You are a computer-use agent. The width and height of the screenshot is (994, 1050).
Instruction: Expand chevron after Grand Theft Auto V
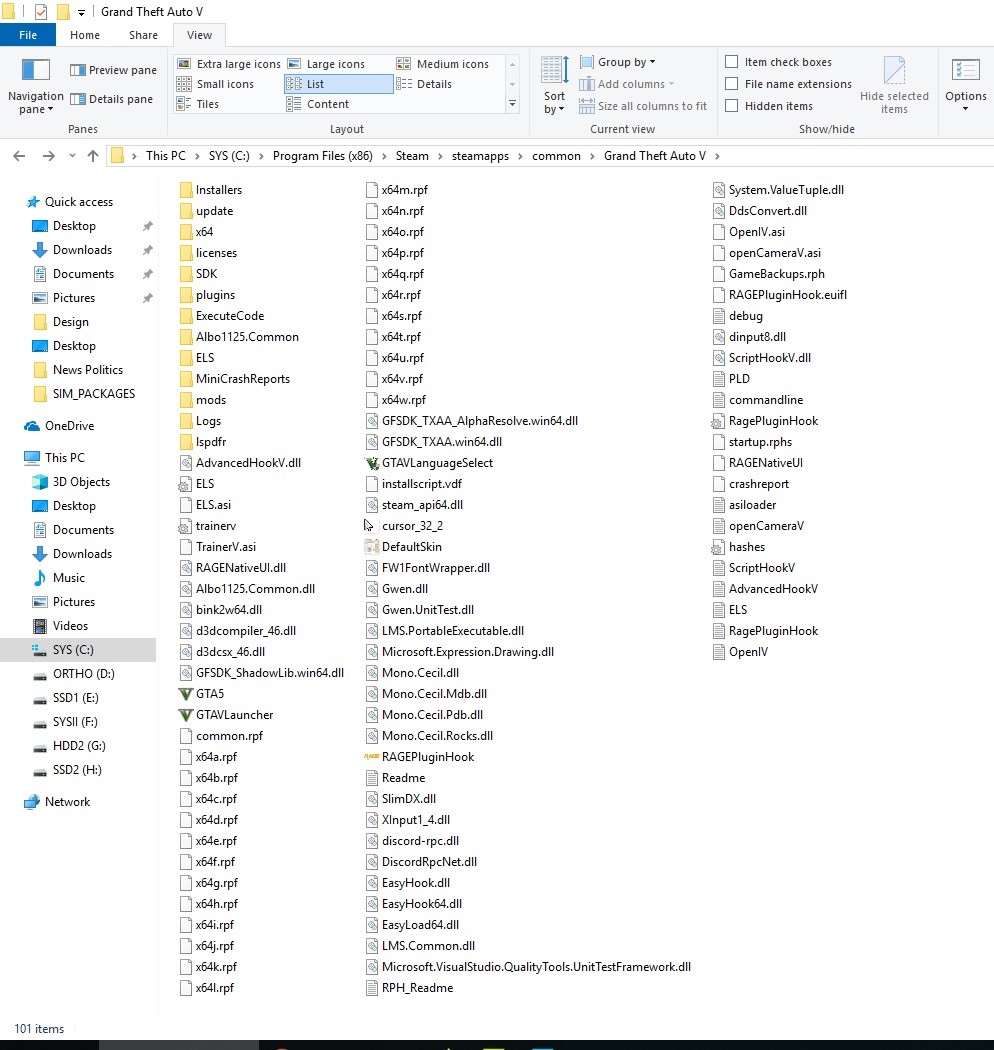coord(717,156)
